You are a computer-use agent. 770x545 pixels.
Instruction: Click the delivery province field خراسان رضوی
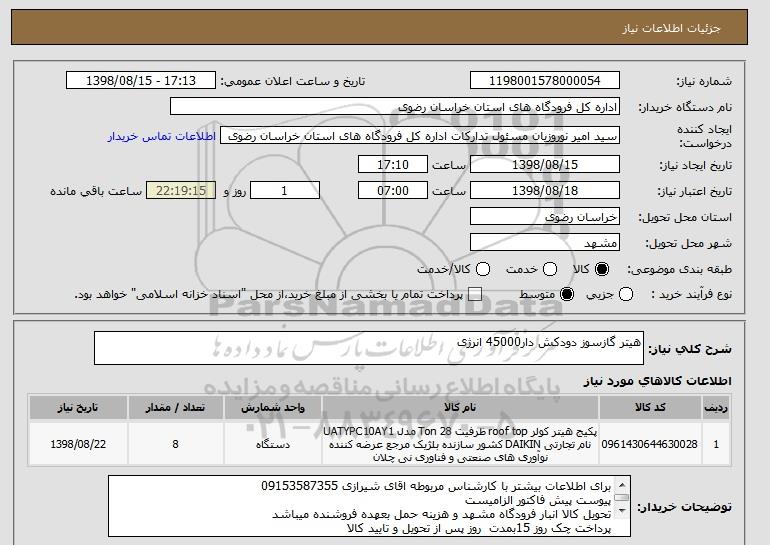[x=545, y=217]
